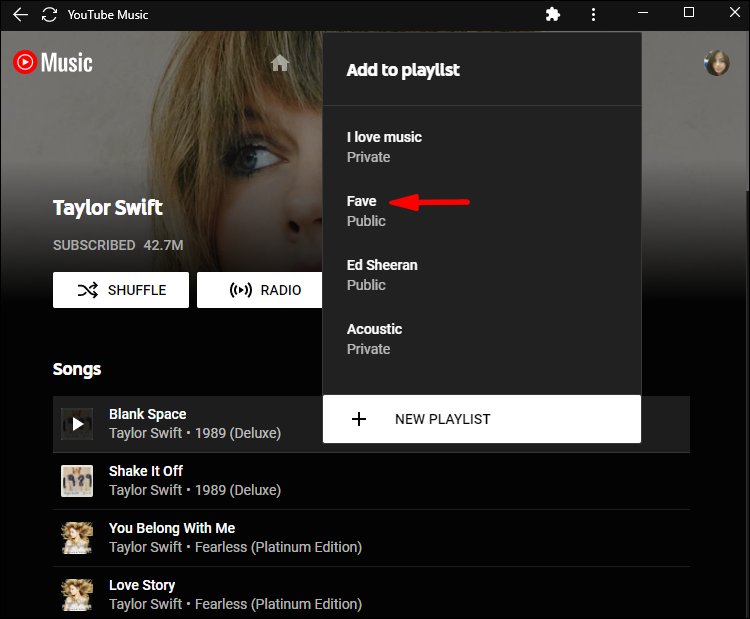Click the YouTube Music logo

53,63
